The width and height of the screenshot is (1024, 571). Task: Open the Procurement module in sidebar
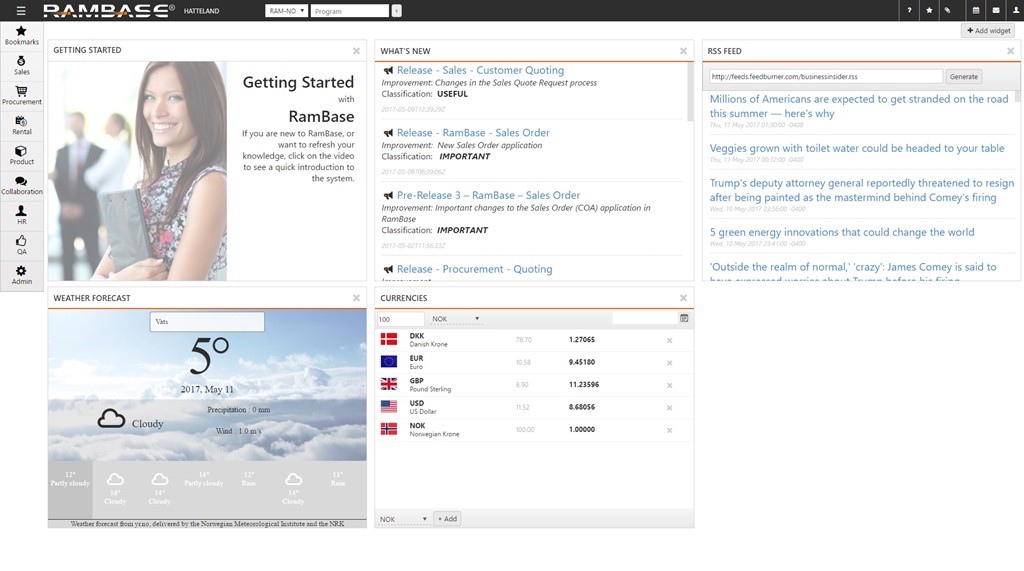[22, 95]
